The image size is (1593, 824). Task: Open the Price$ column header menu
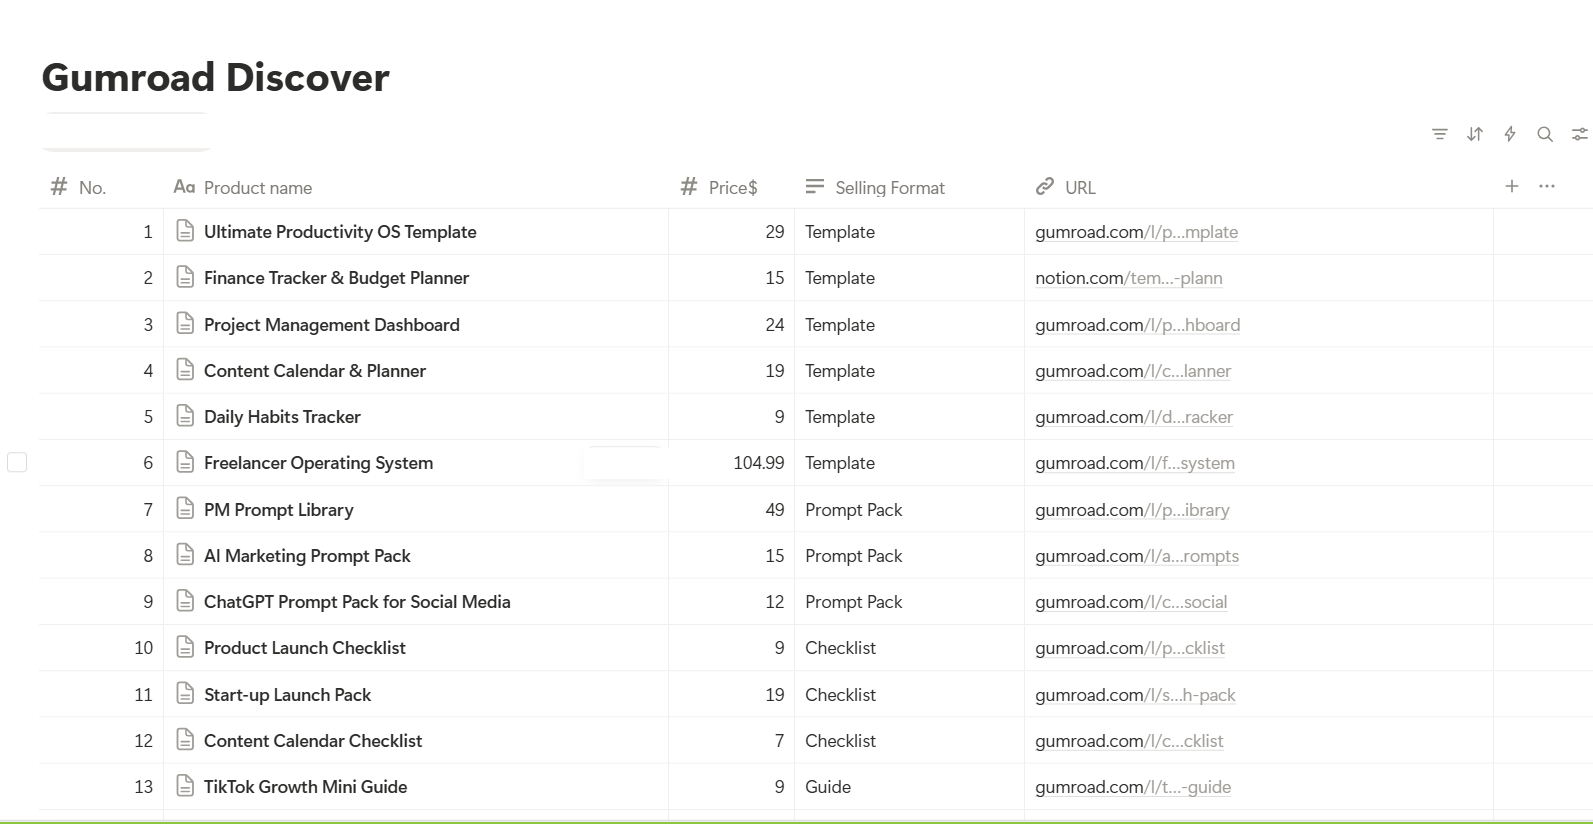[x=731, y=187]
